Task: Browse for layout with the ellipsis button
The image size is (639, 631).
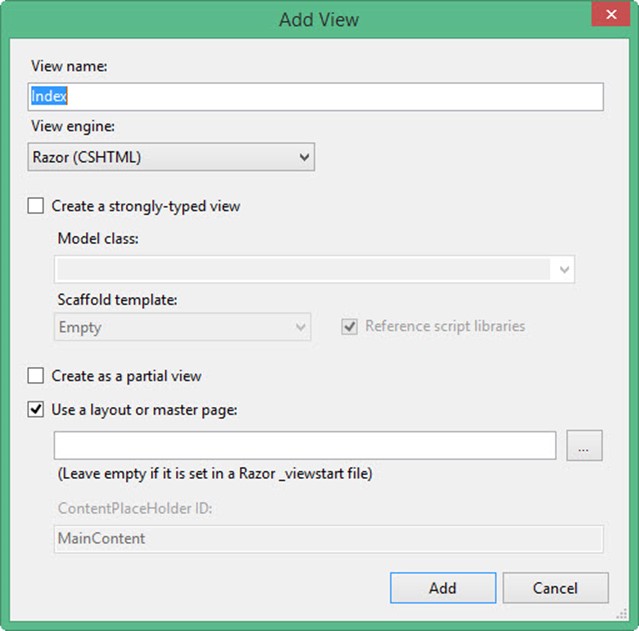Action: [584, 445]
